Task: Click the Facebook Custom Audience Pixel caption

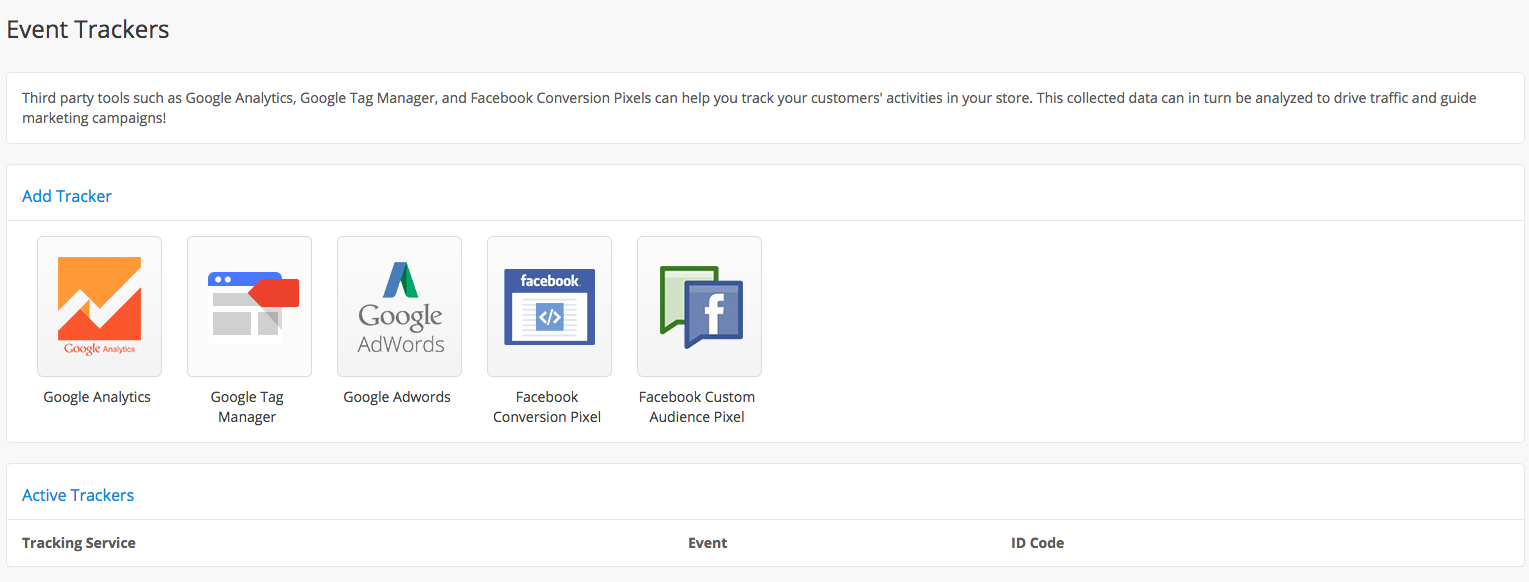Action: pos(697,407)
